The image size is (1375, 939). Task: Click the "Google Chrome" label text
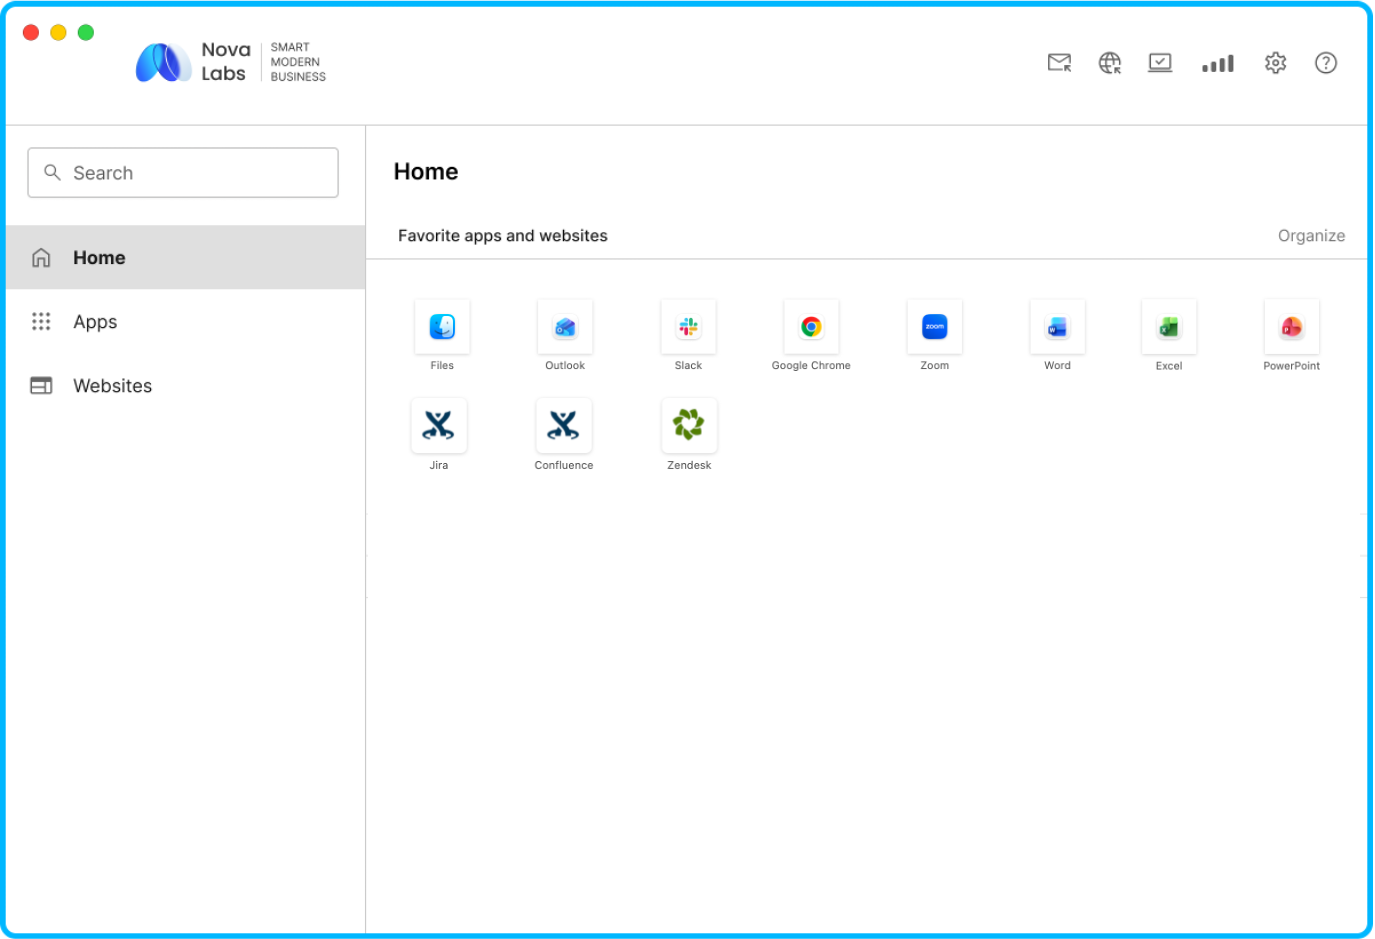pyautogui.click(x=811, y=366)
